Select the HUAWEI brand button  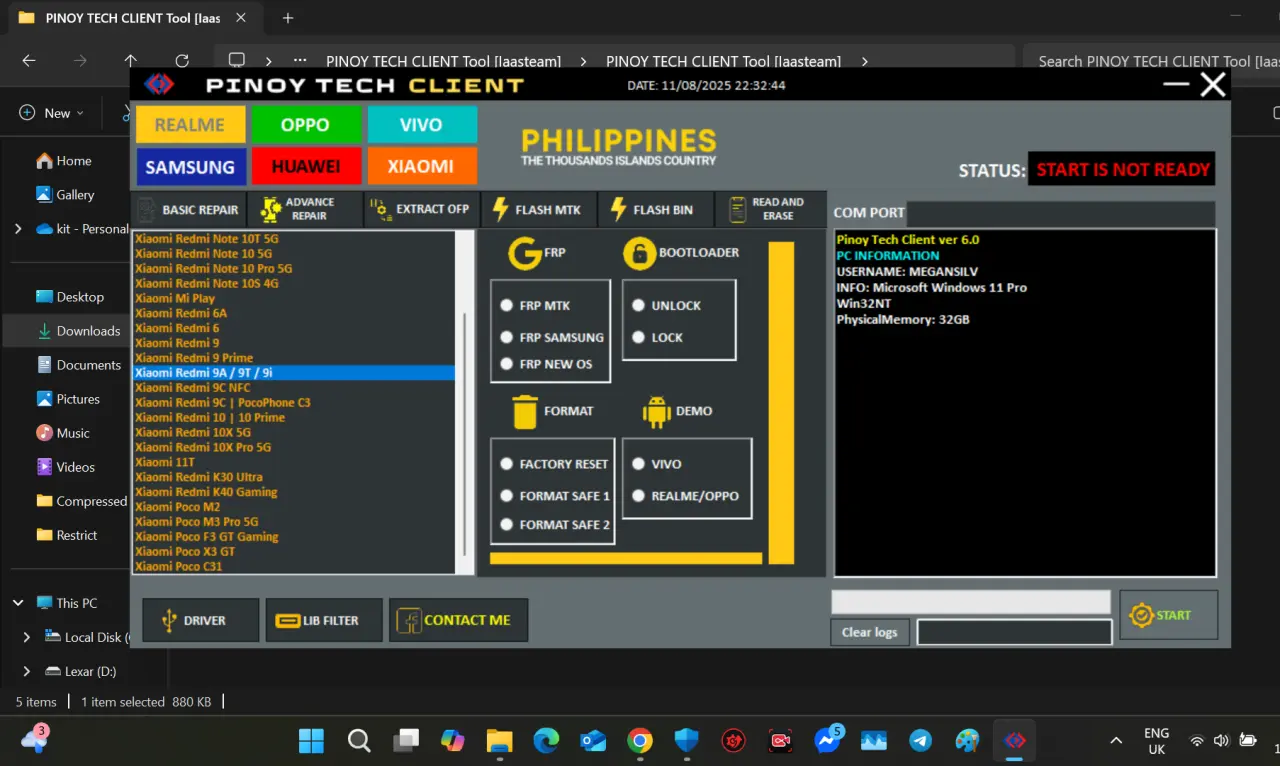click(x=306, y=167)
